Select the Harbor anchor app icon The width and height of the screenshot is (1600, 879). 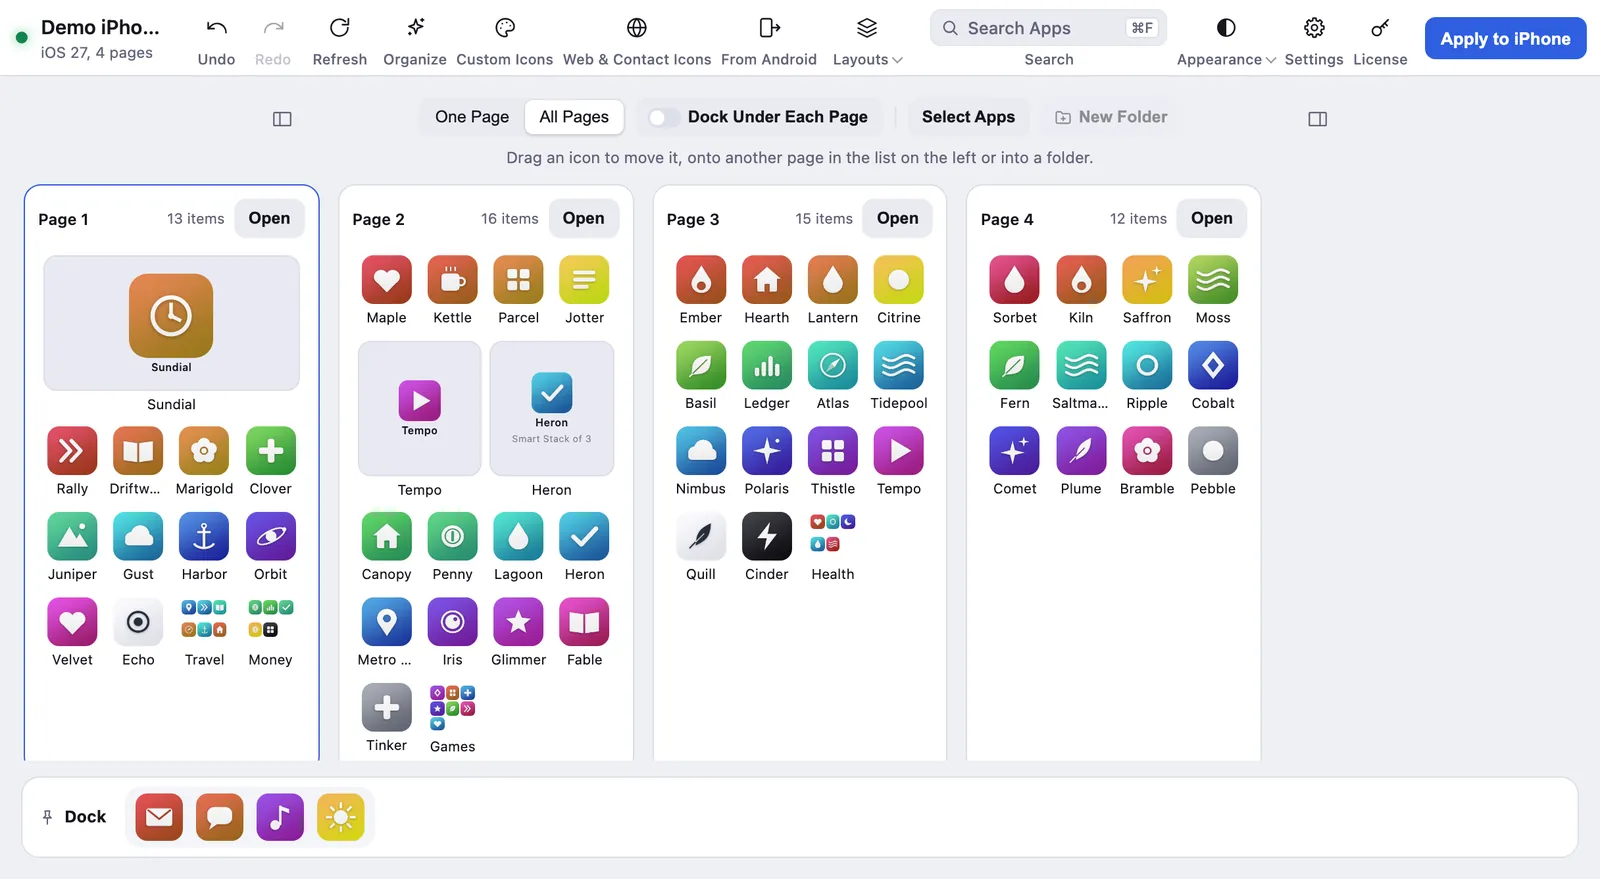click(x=204, y=537)
